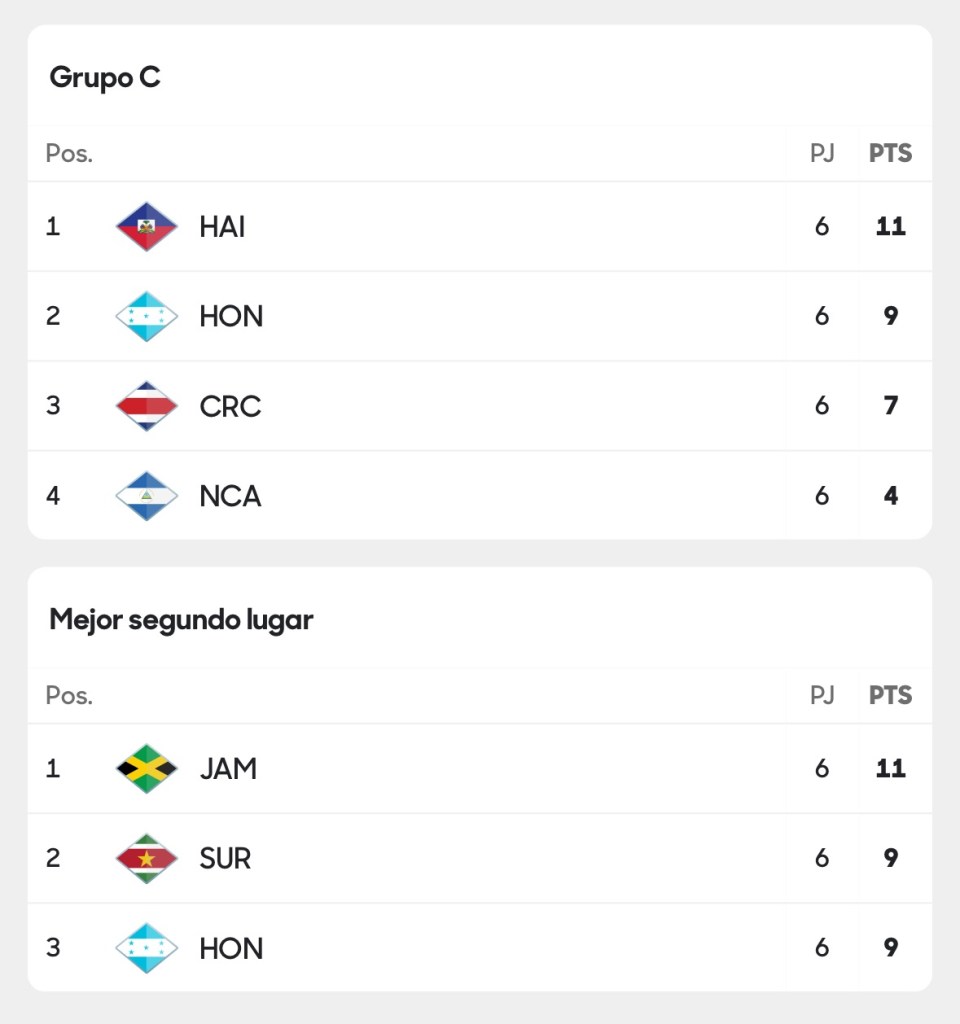The height and width of the screenshot is (1024, 960).
Task: Sort Grupo C by PTS column
Action: (890, 154)
